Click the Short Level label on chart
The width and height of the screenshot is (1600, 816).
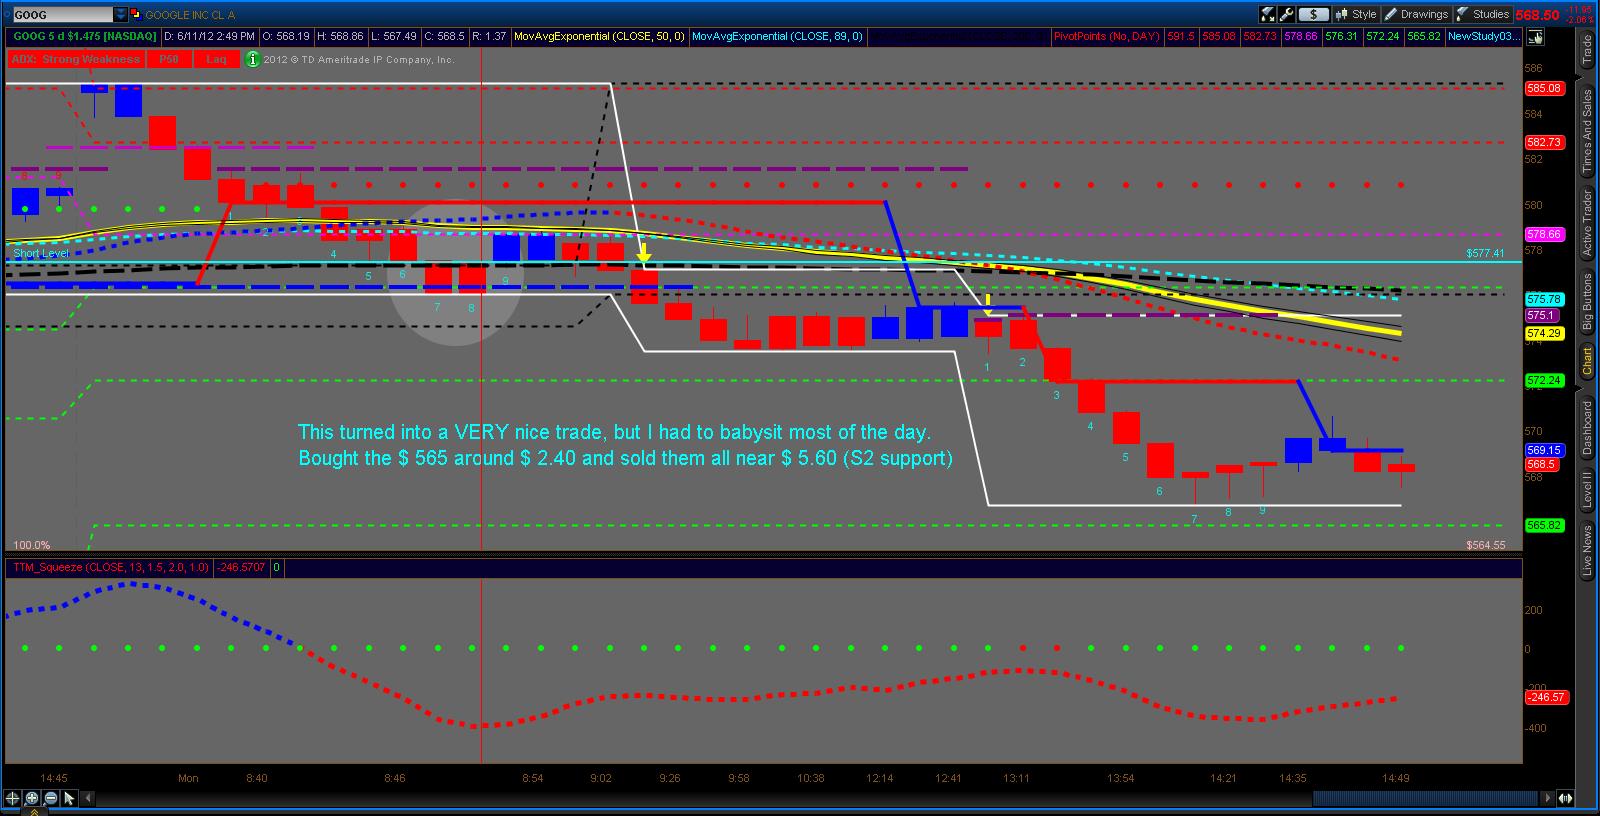41,253
